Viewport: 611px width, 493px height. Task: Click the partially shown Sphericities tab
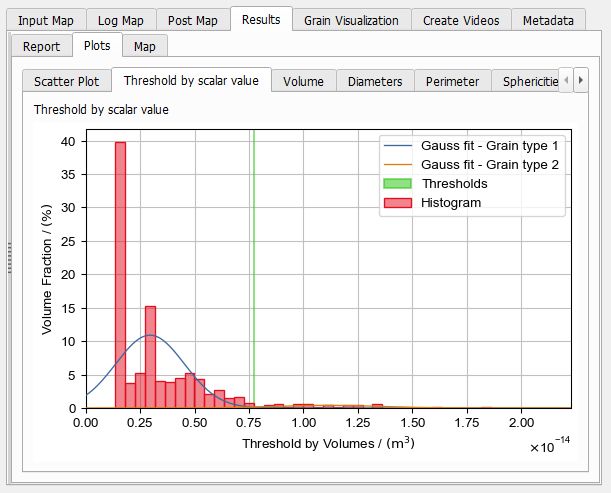pyautogui.click(x=525, y=81)
